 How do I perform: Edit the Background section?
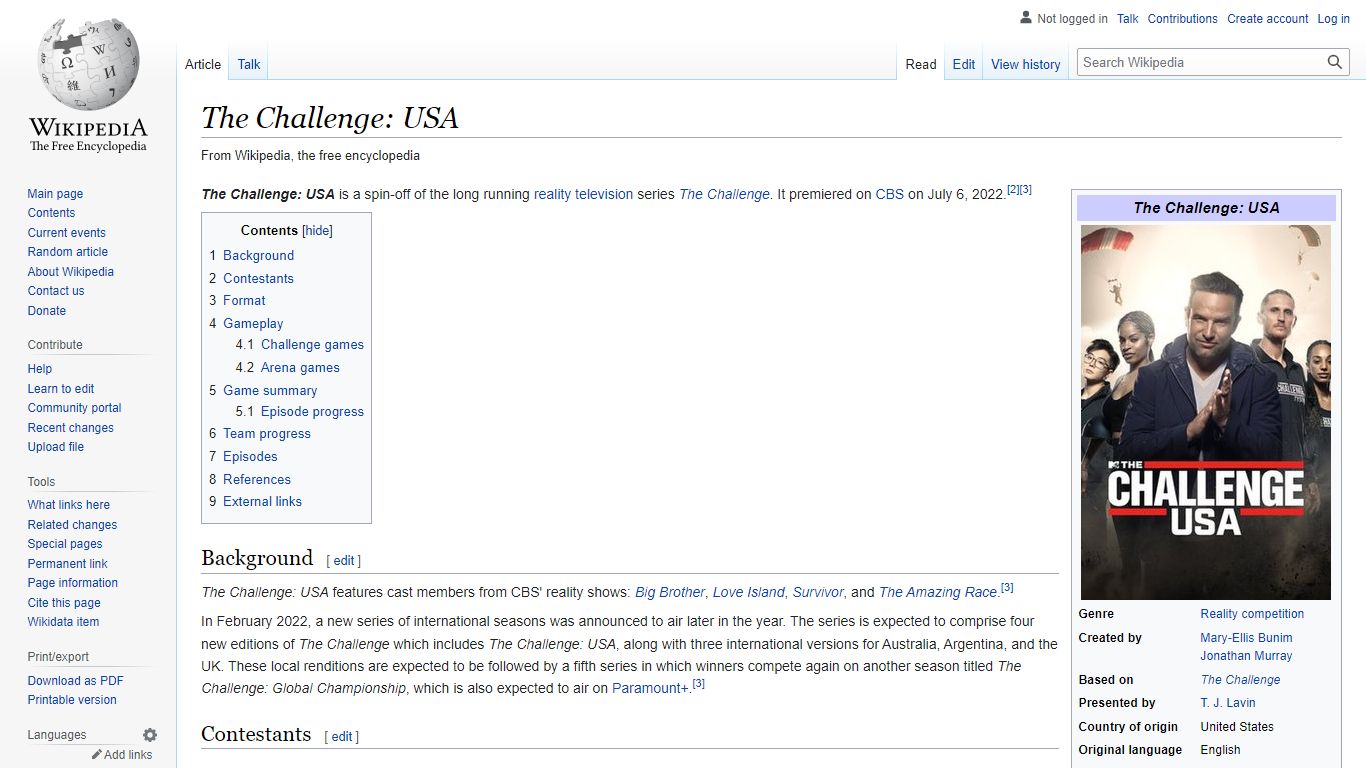[344, 561]
